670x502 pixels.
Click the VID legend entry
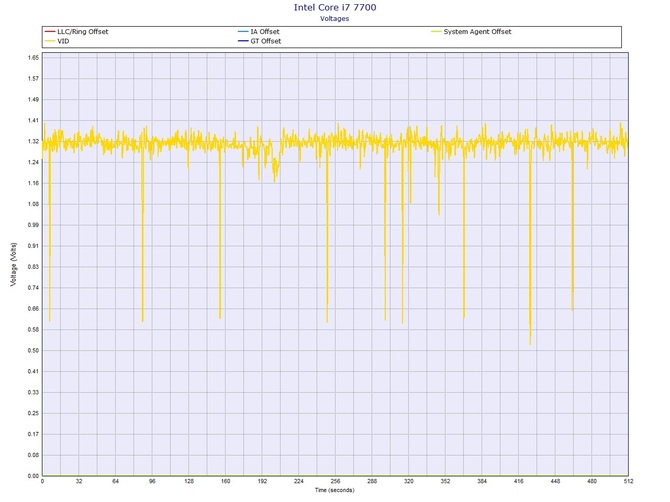(x=57, y=41)
